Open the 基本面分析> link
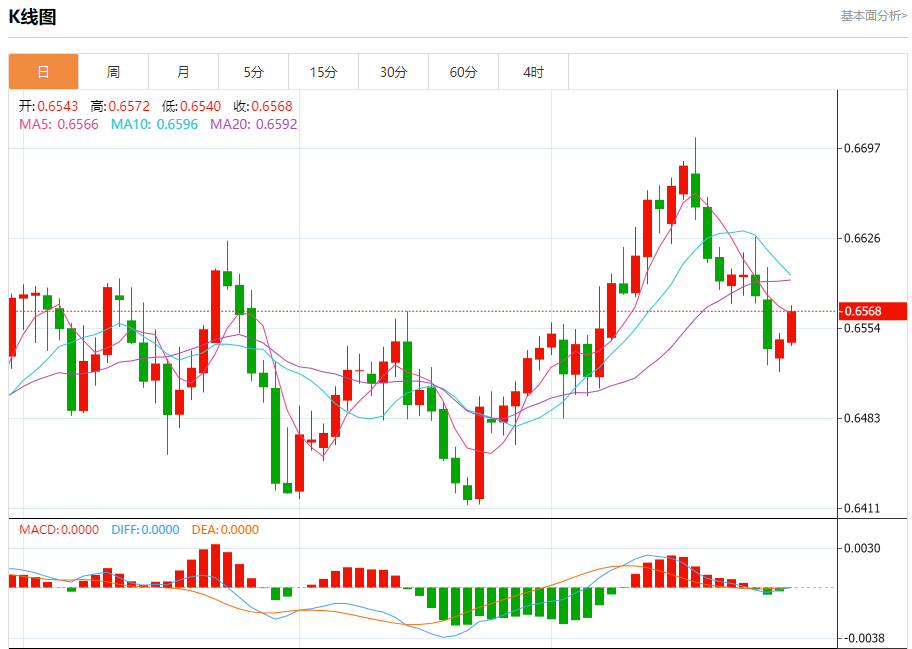912x649 pixels. pyautogui.click(x=874, y=16)
